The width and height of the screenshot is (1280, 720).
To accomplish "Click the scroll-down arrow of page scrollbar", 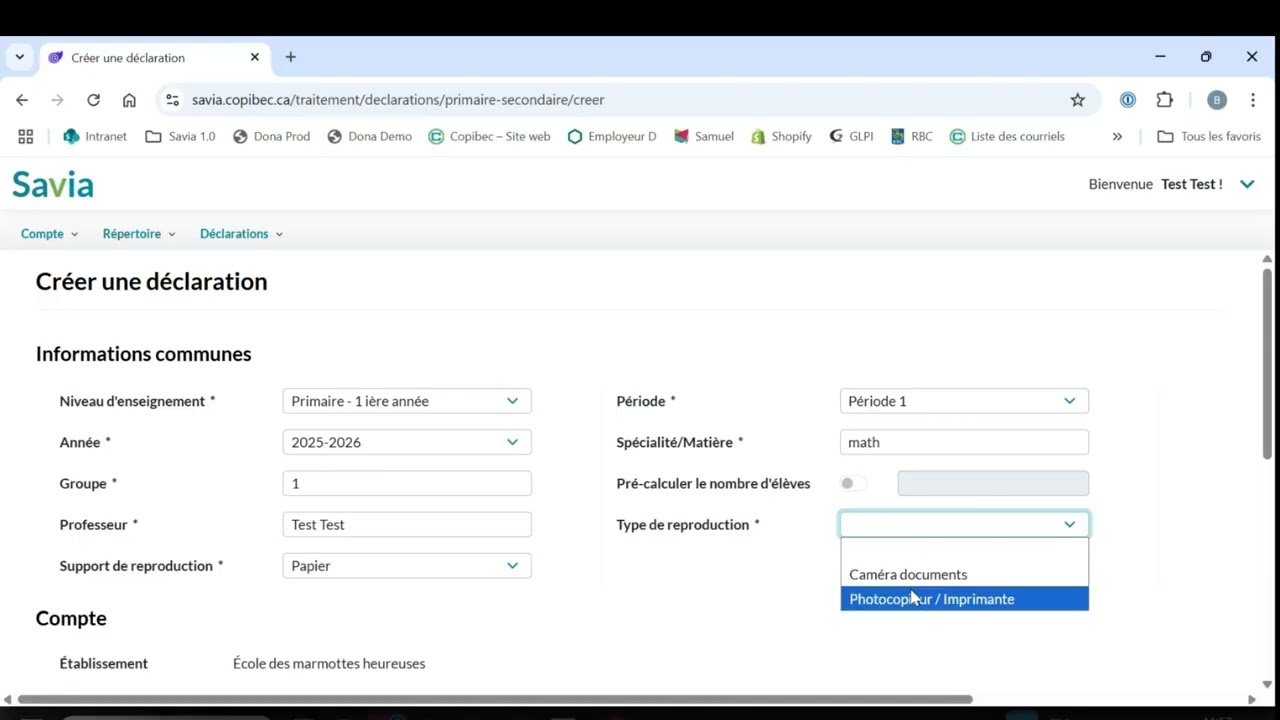I will pyautogui.click(x=1268, y=685).
